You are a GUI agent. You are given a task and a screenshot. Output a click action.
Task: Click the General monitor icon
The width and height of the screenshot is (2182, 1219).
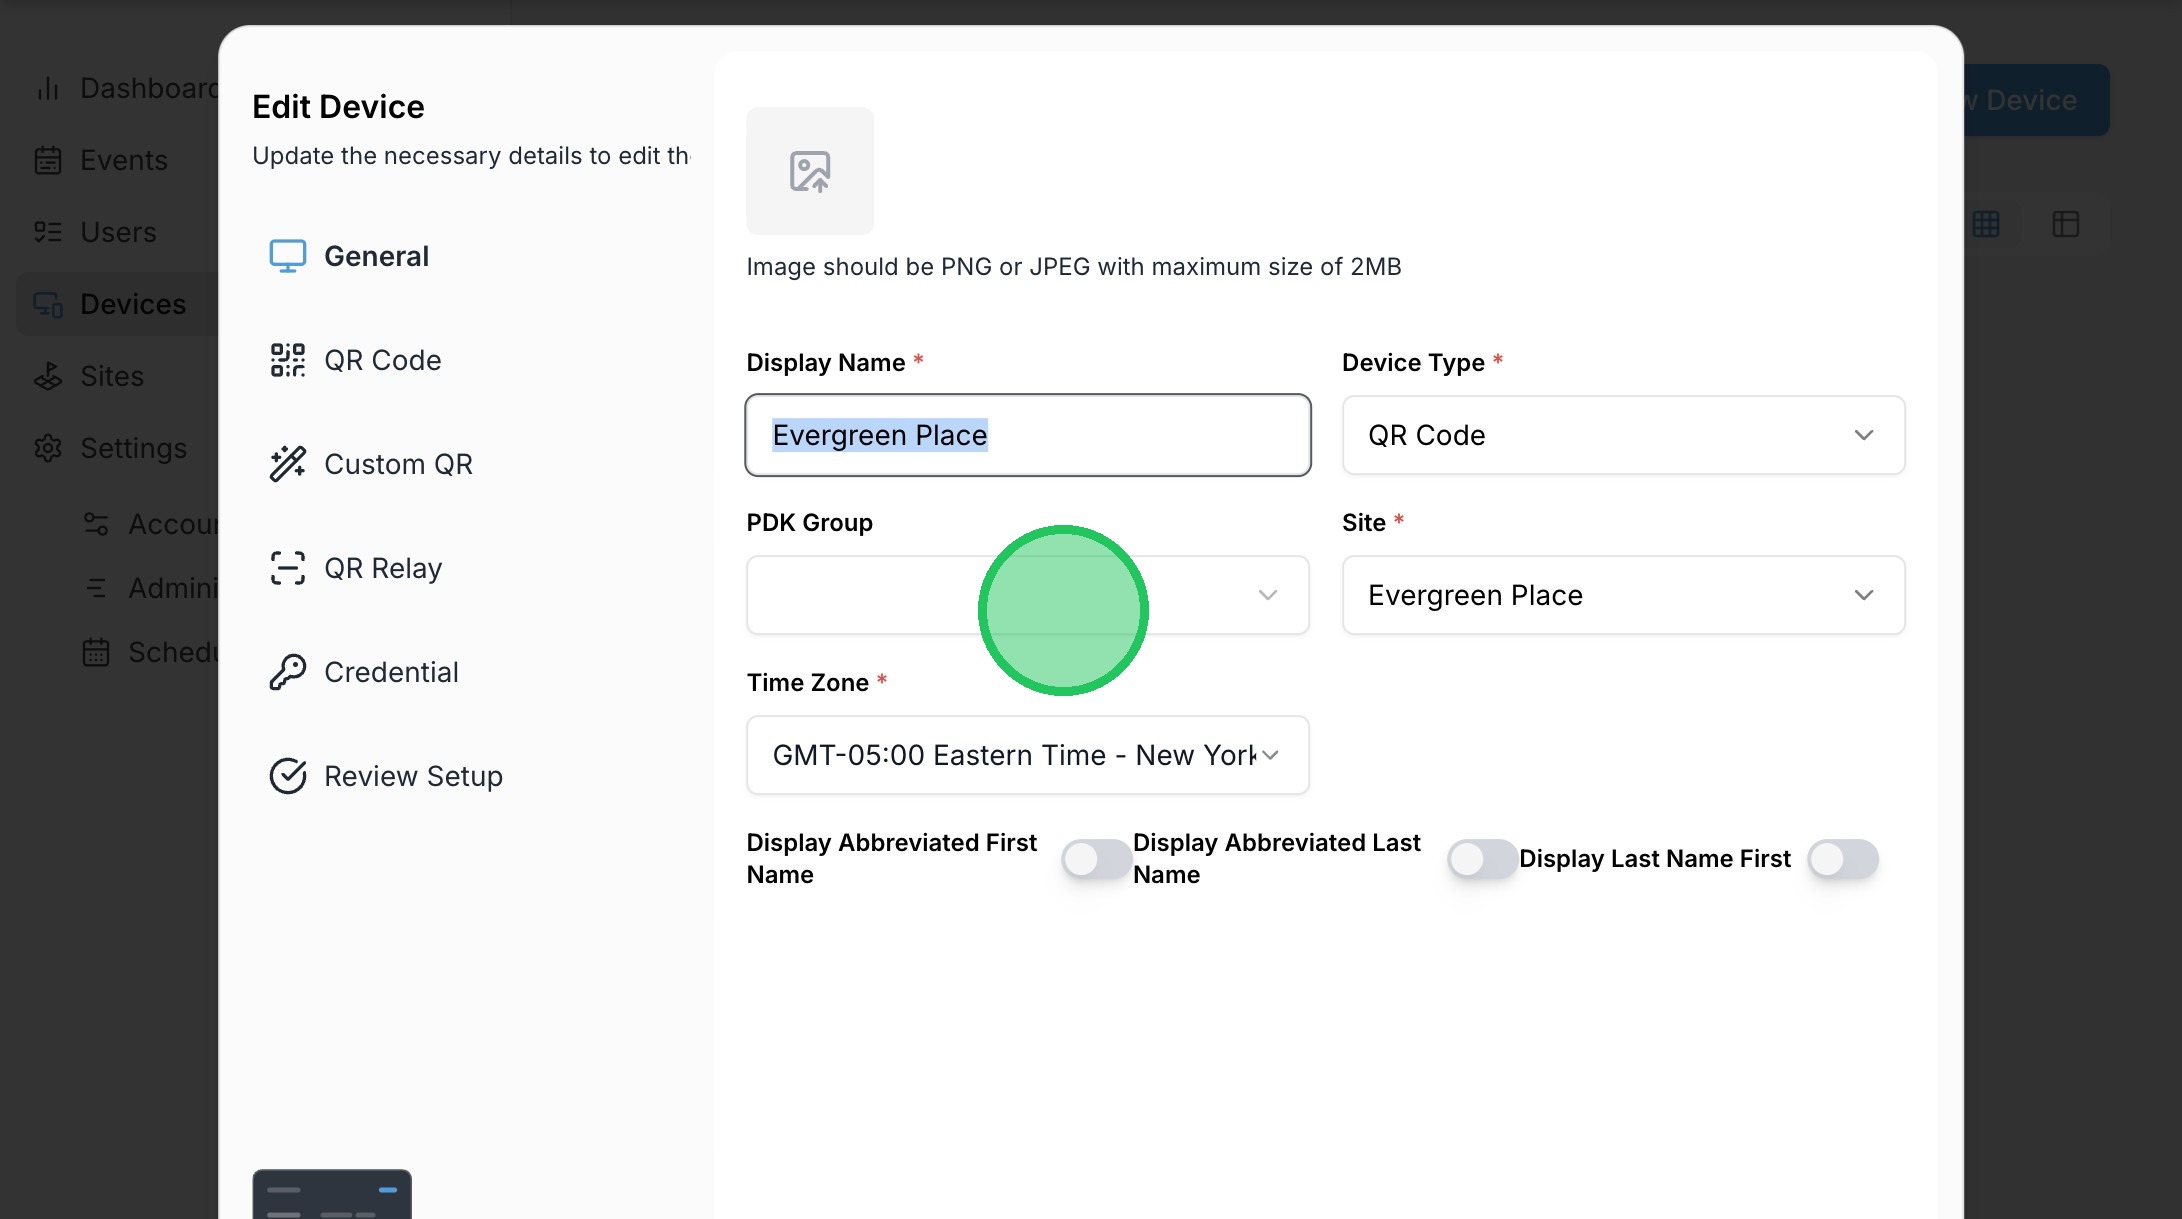pos(287,256)
